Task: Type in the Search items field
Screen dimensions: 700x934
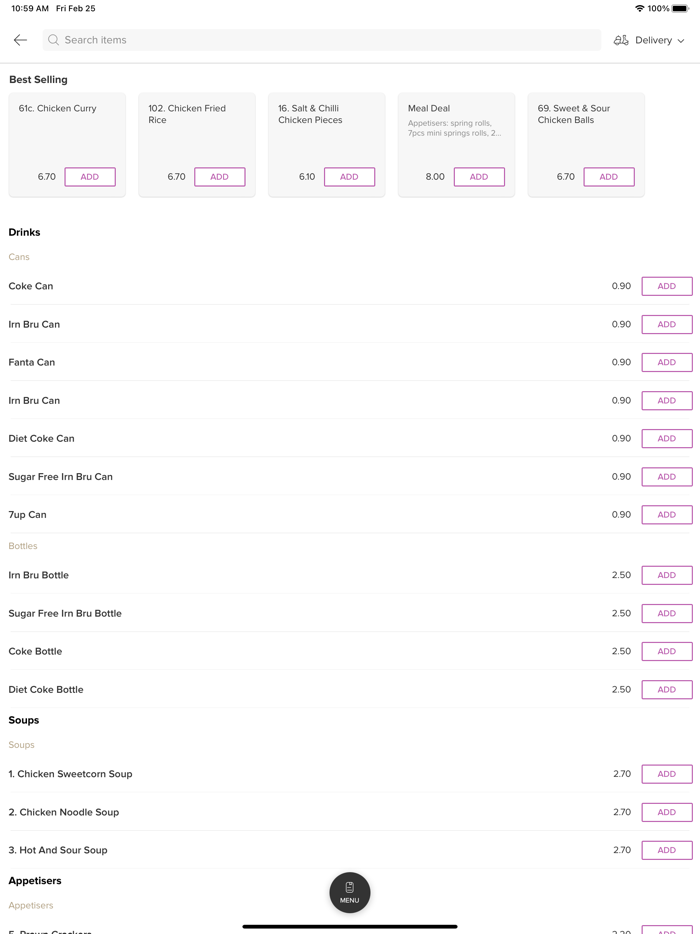Action: 320,40
